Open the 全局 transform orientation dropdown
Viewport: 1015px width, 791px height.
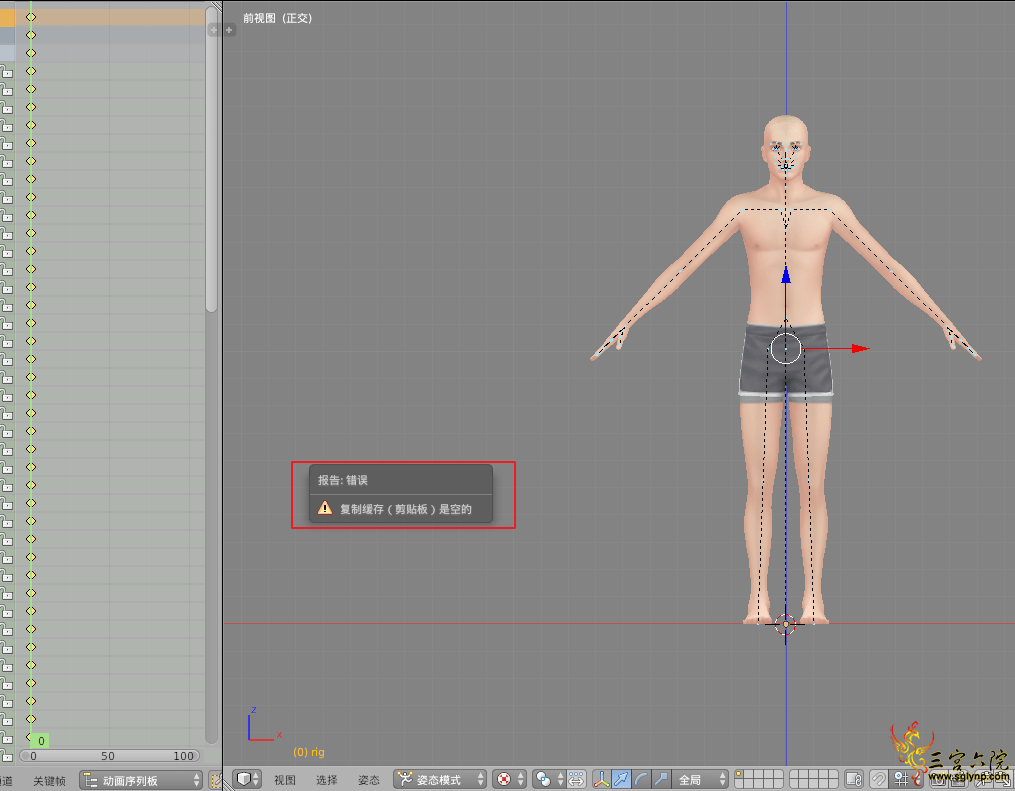pyautogui.click(x=700, y=779)
